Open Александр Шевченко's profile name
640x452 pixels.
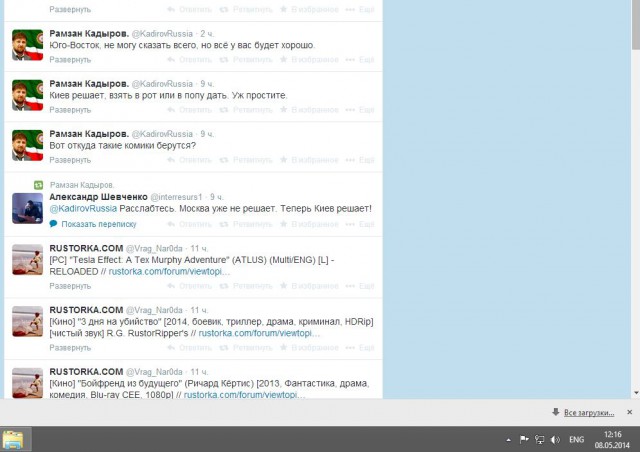click(98, 197)
